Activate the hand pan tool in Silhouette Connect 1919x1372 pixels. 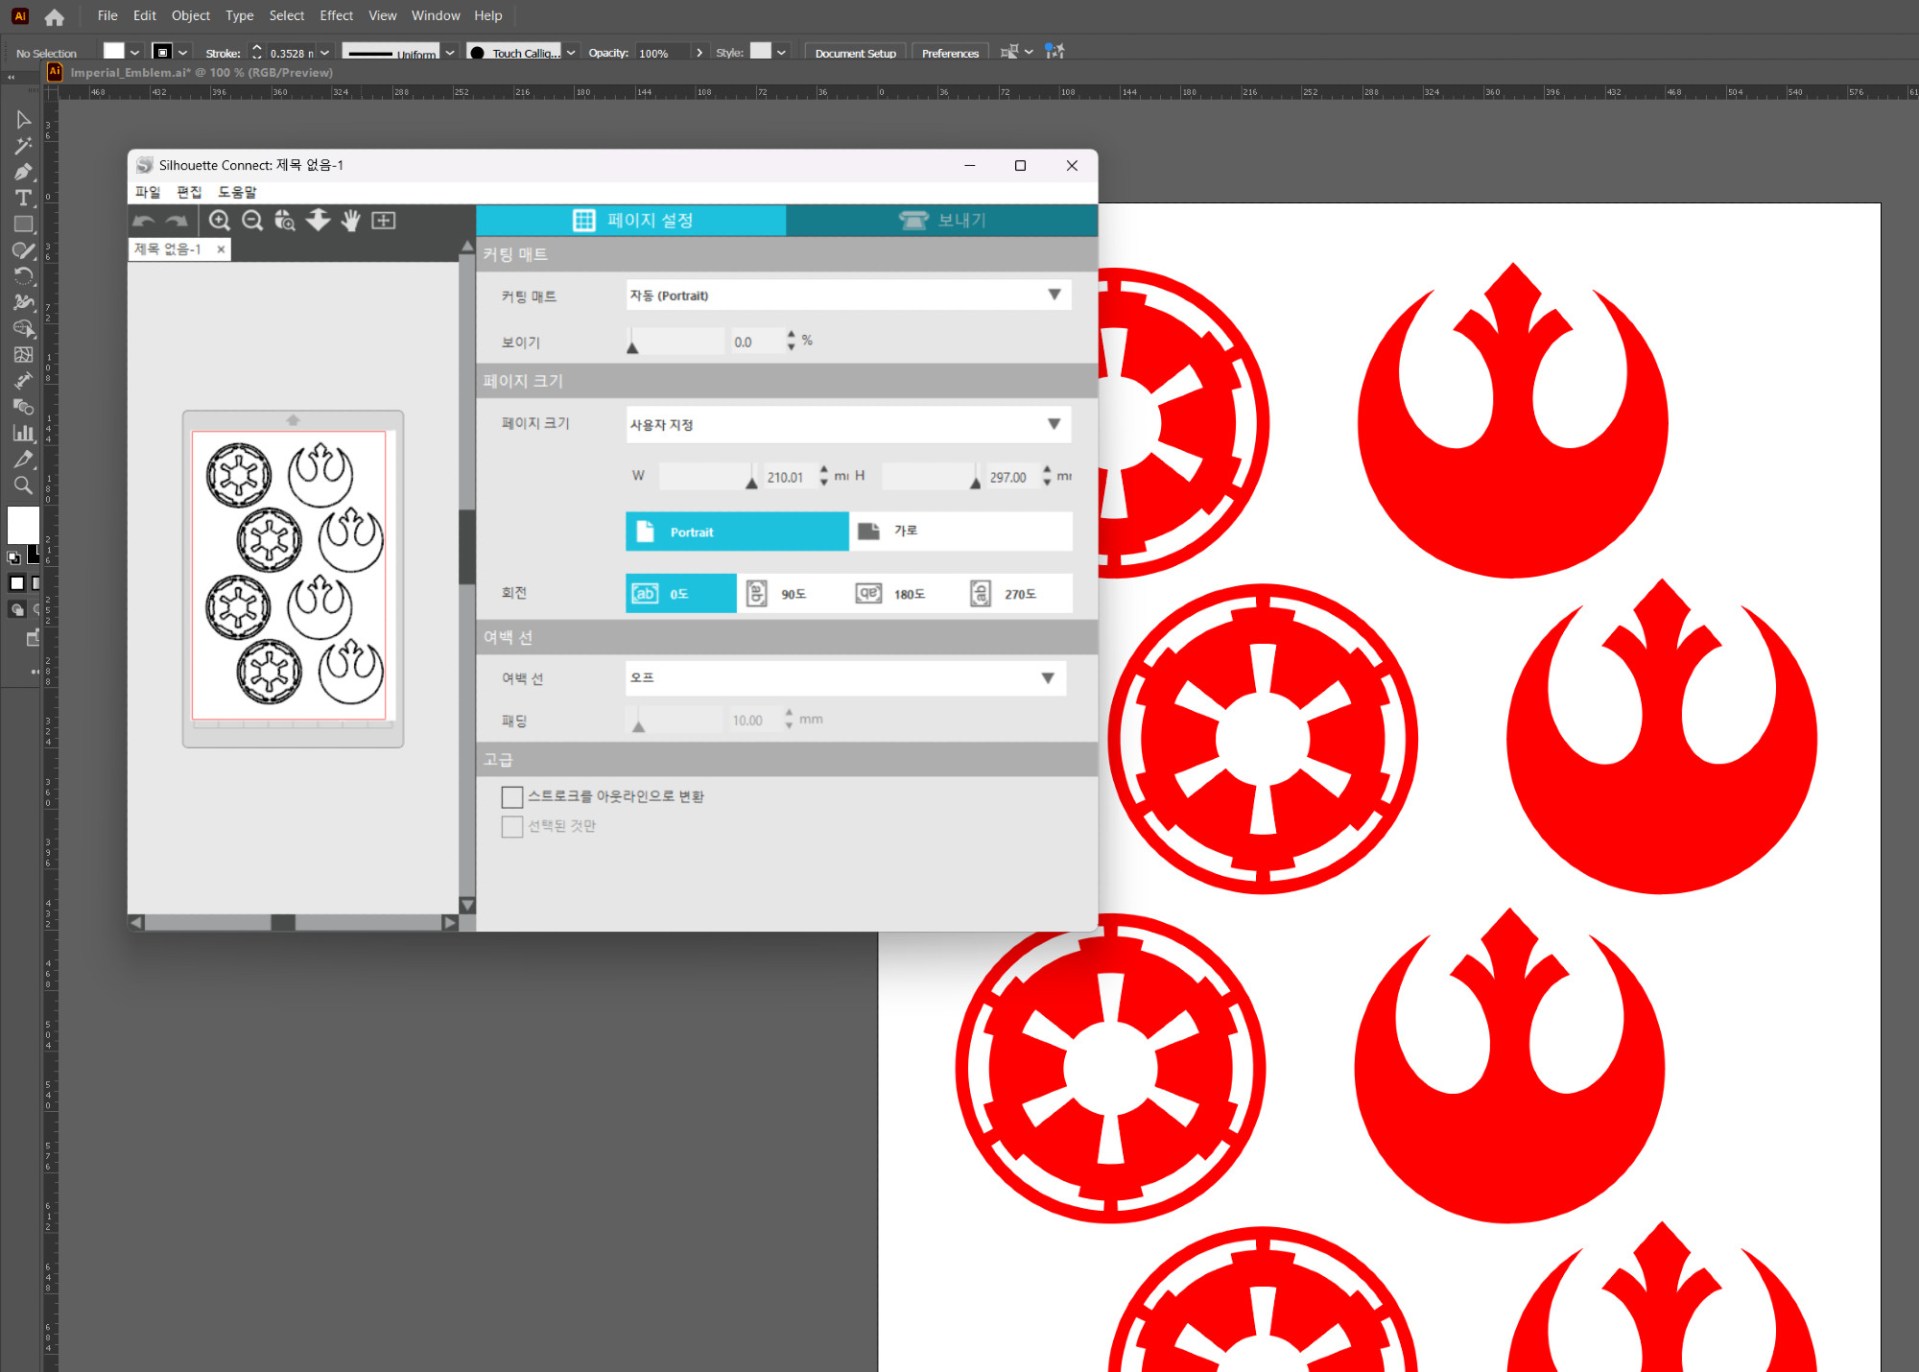[350, 221]
